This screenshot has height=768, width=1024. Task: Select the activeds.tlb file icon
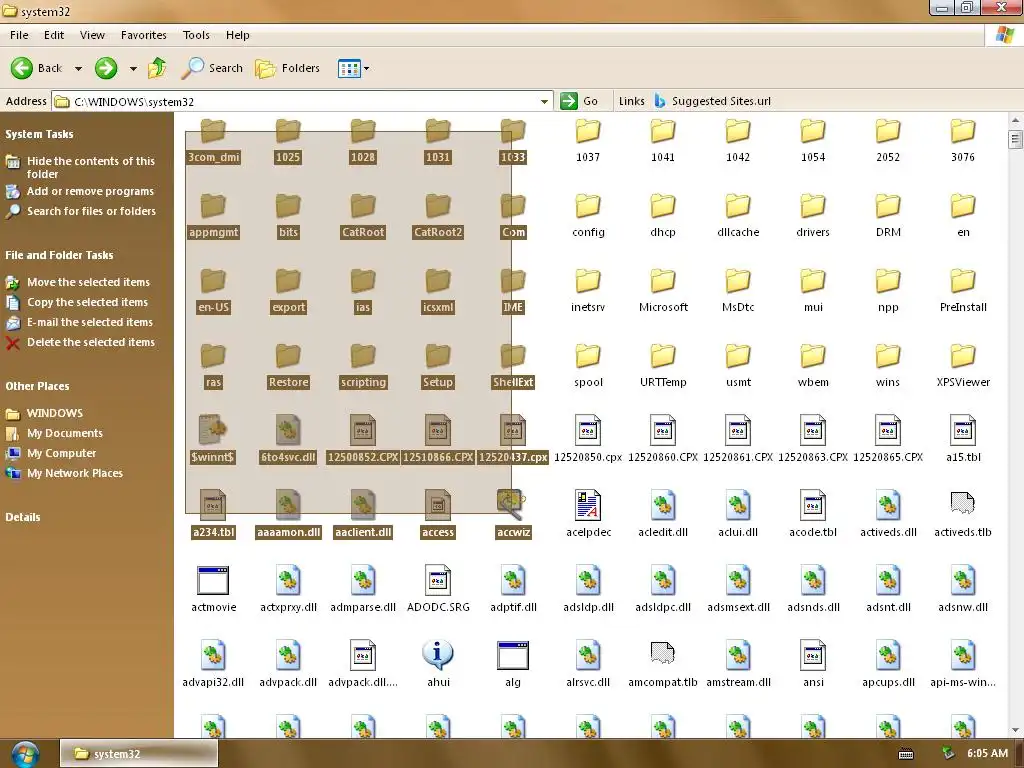click(963, 504)
